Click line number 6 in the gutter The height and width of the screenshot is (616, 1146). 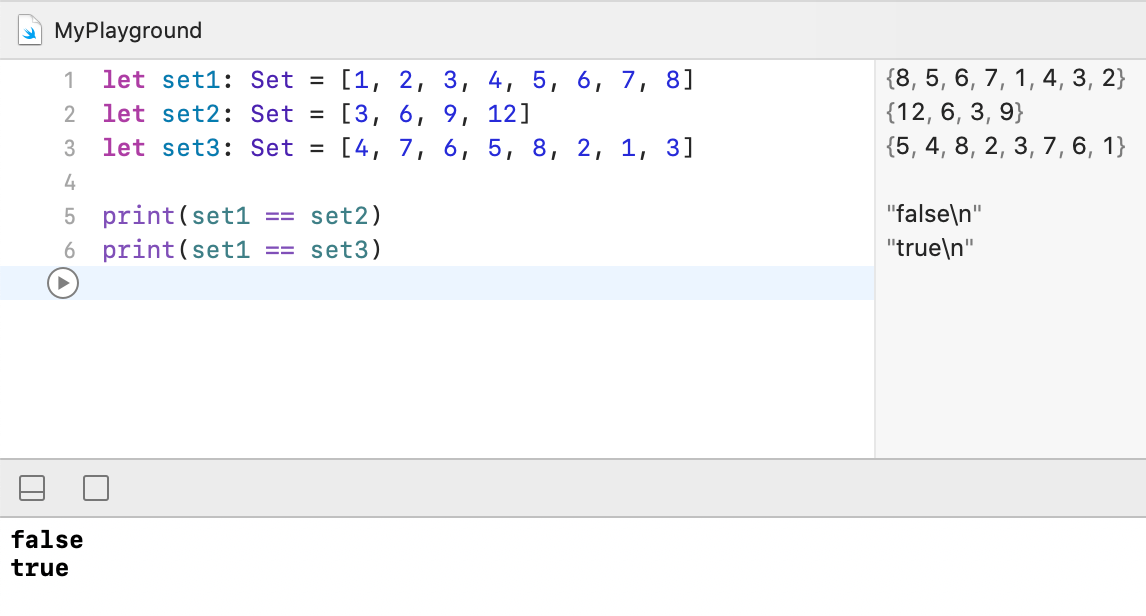pyautogui.click(x=69, y=250)
